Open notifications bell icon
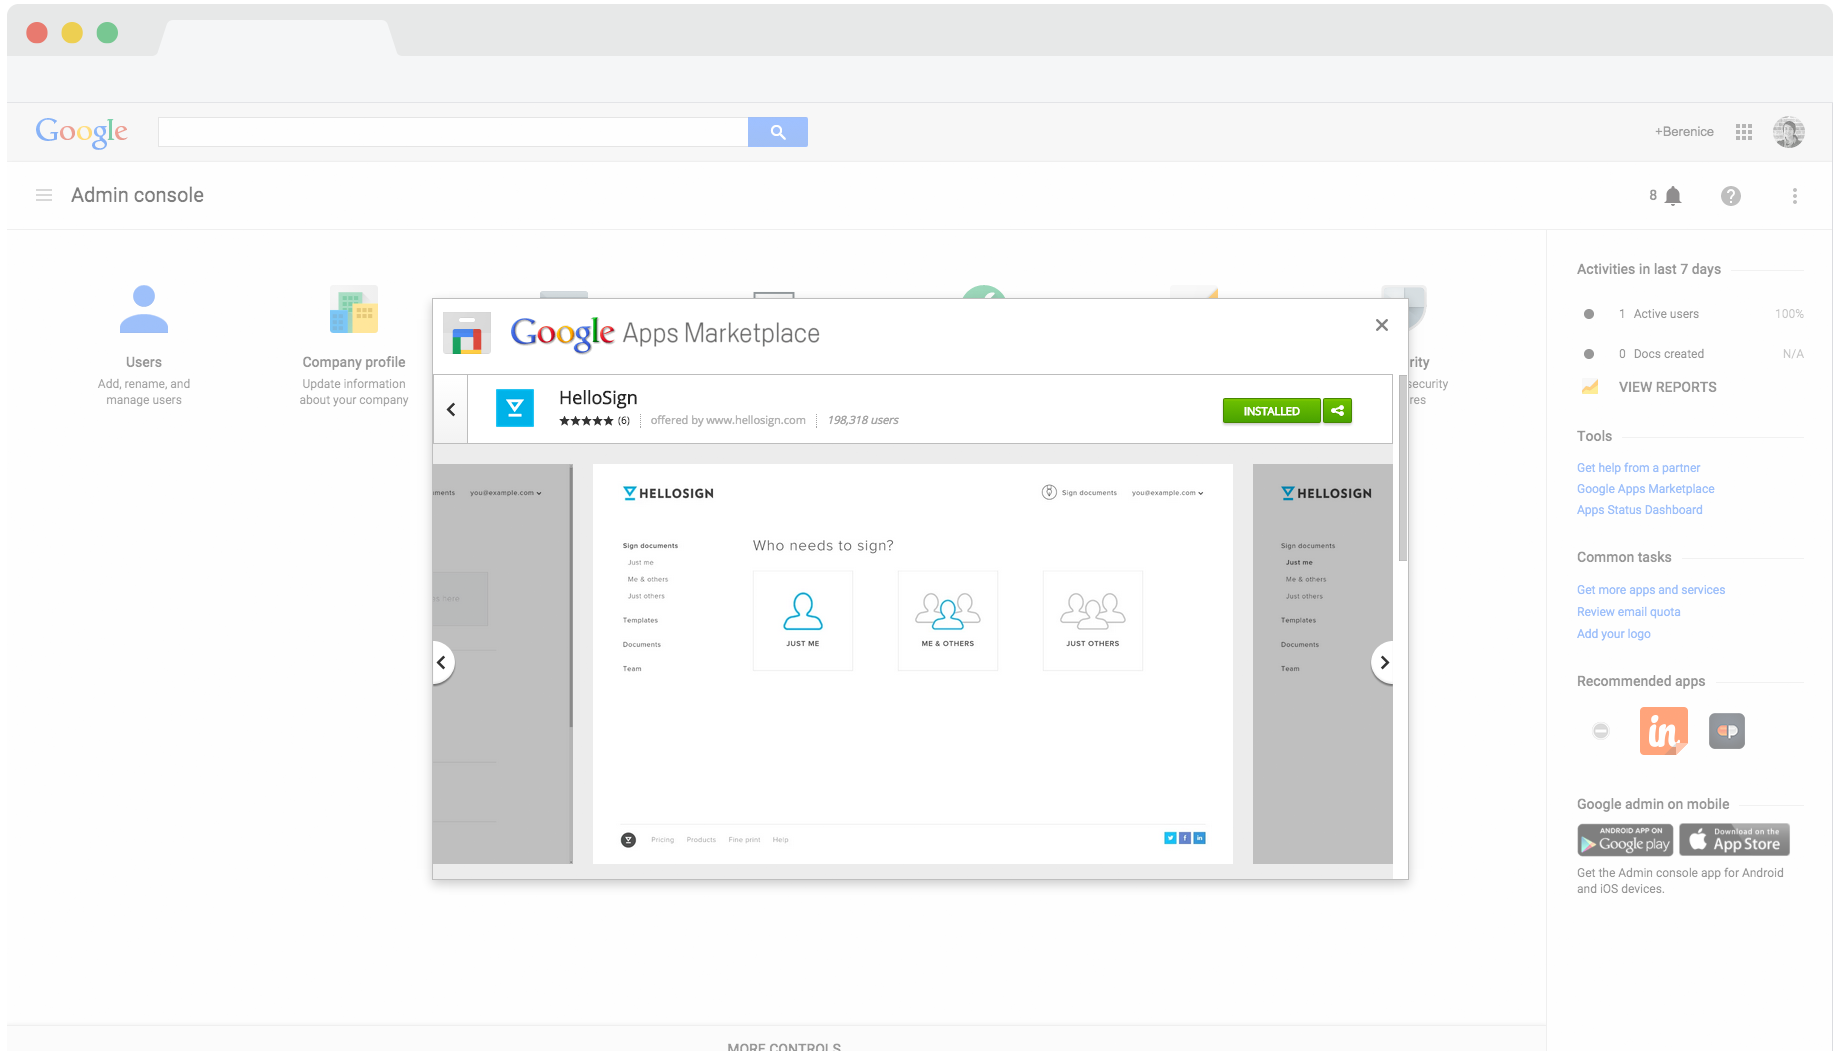 point(1673,196)
